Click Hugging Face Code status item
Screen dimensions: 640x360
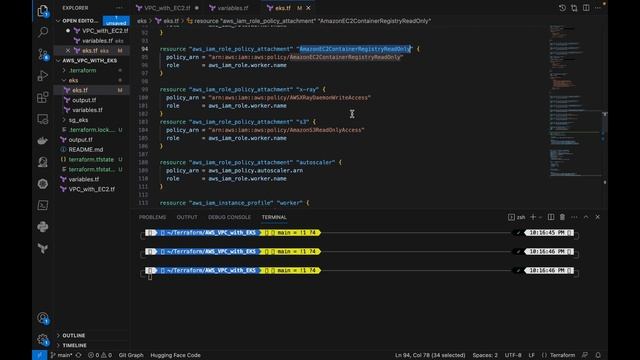pos(176,355)
